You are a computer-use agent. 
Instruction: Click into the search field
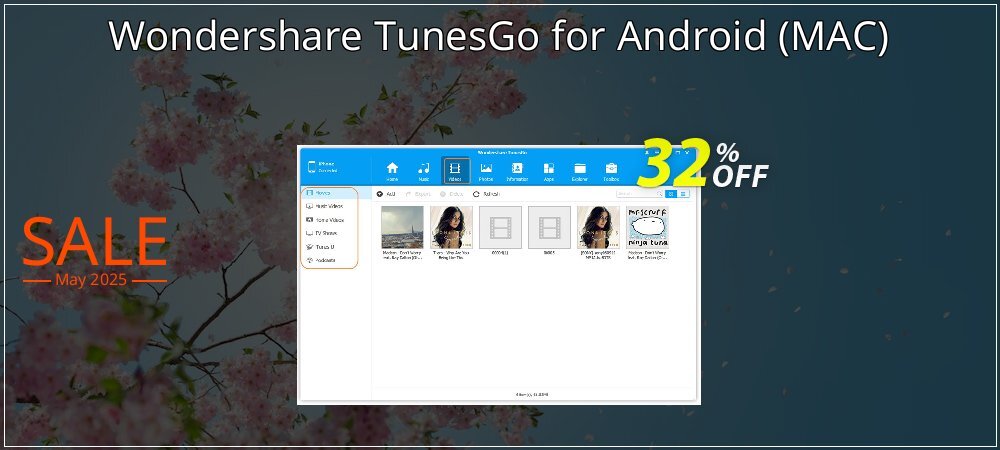[640, 194]
